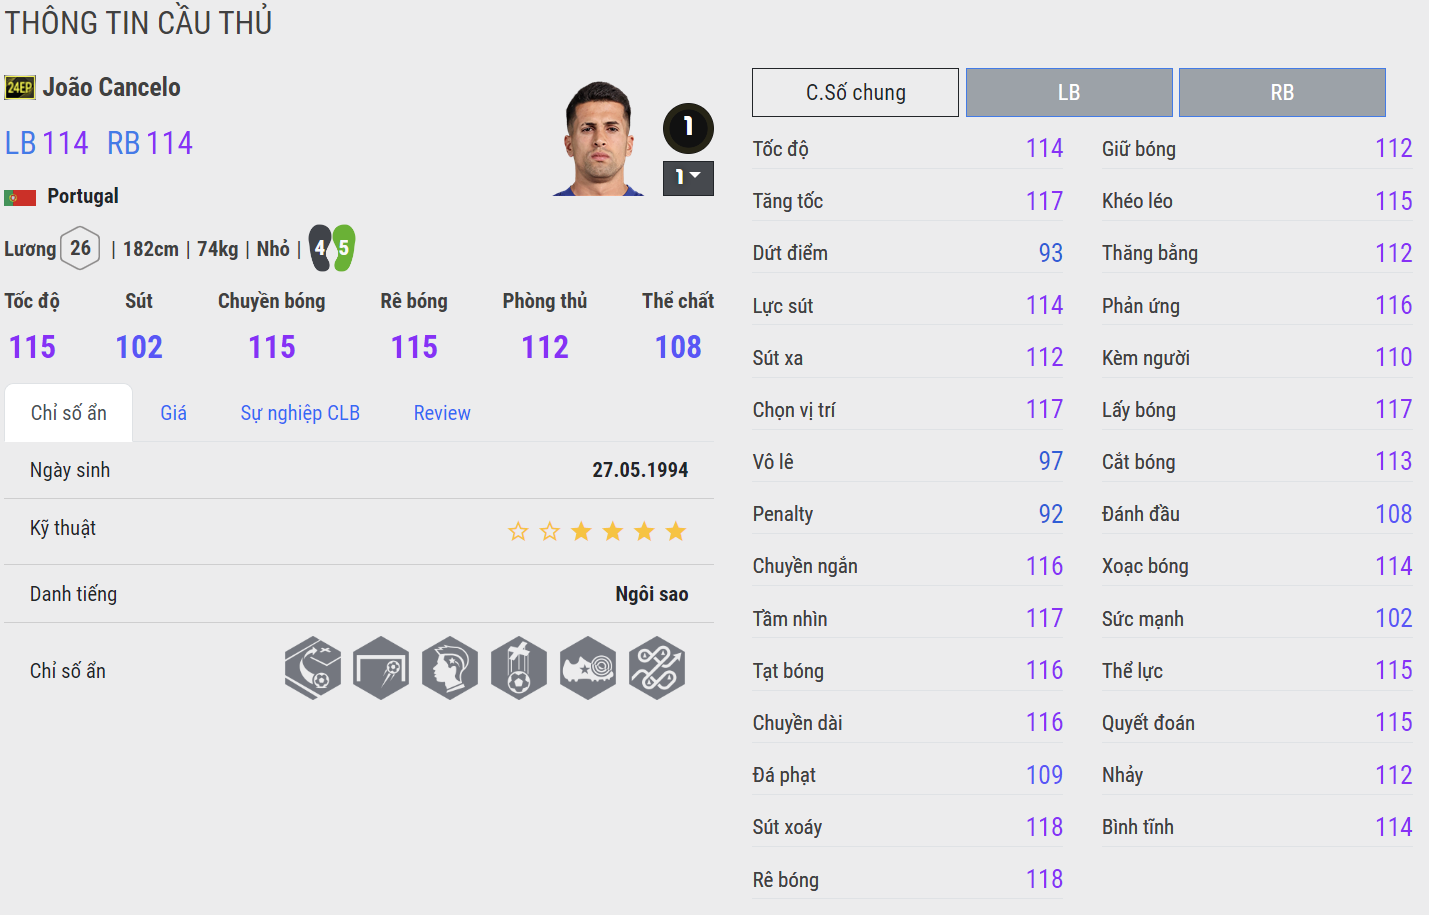Click the C.Số chung button

click(x=855, y=93)
